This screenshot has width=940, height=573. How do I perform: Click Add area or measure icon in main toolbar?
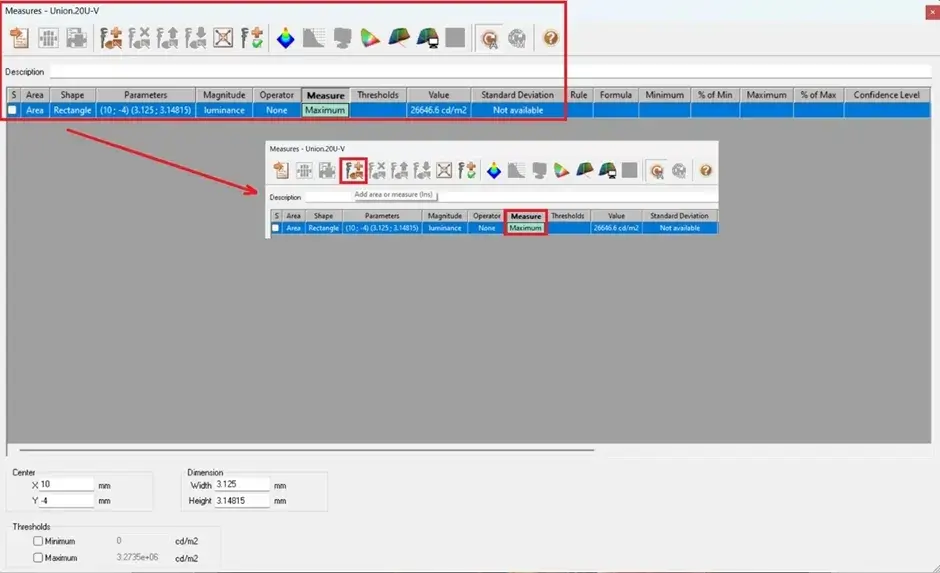(x=111, y=38)
